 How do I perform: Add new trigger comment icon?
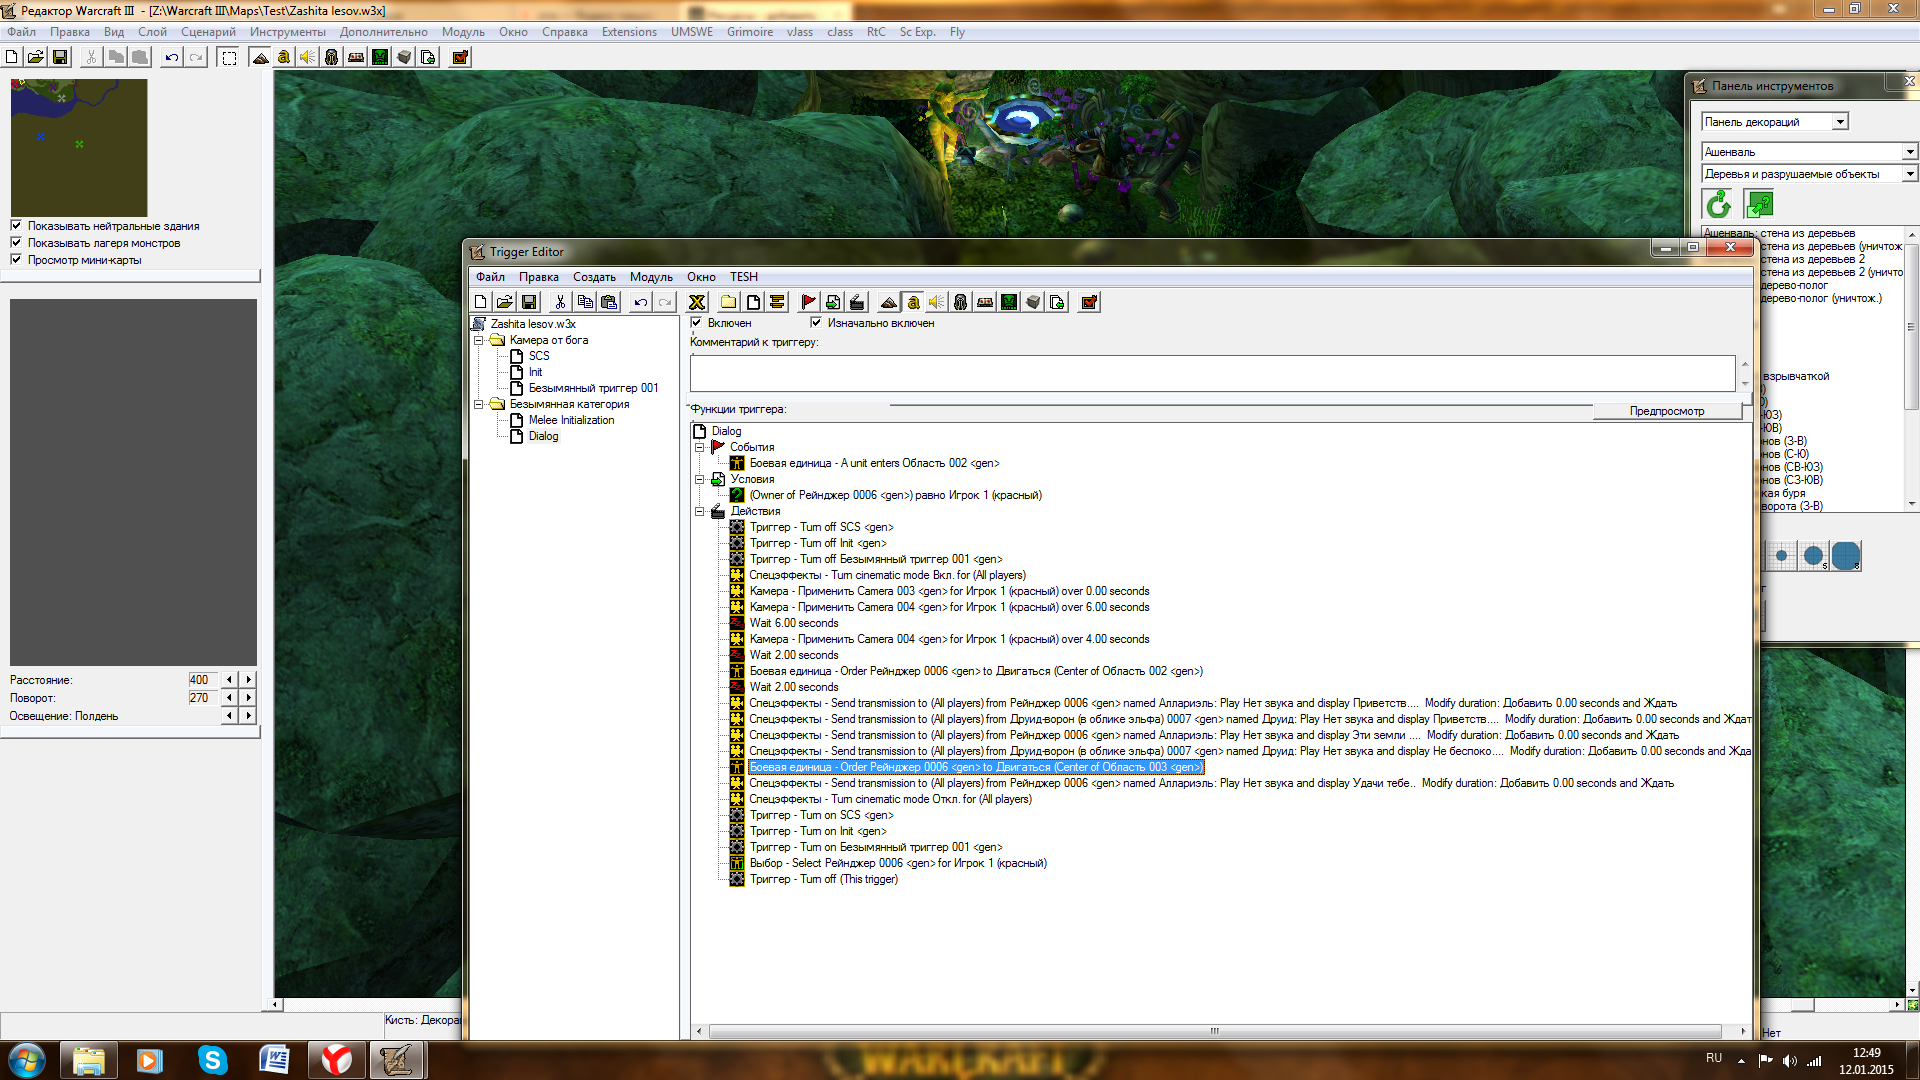(777, 302)
